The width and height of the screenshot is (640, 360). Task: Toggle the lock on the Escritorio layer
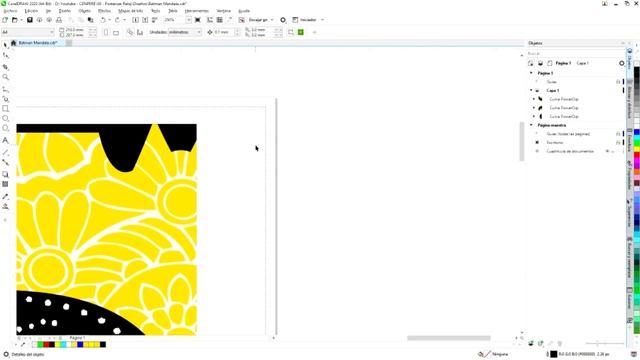[618, 142]
